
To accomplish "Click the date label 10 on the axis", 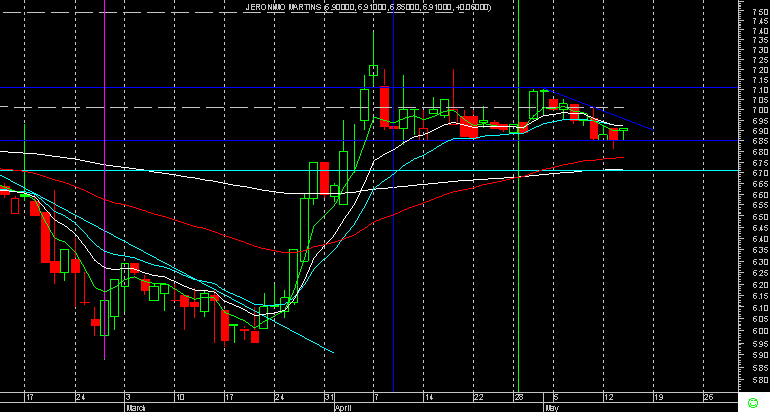I will click(180, 397).
